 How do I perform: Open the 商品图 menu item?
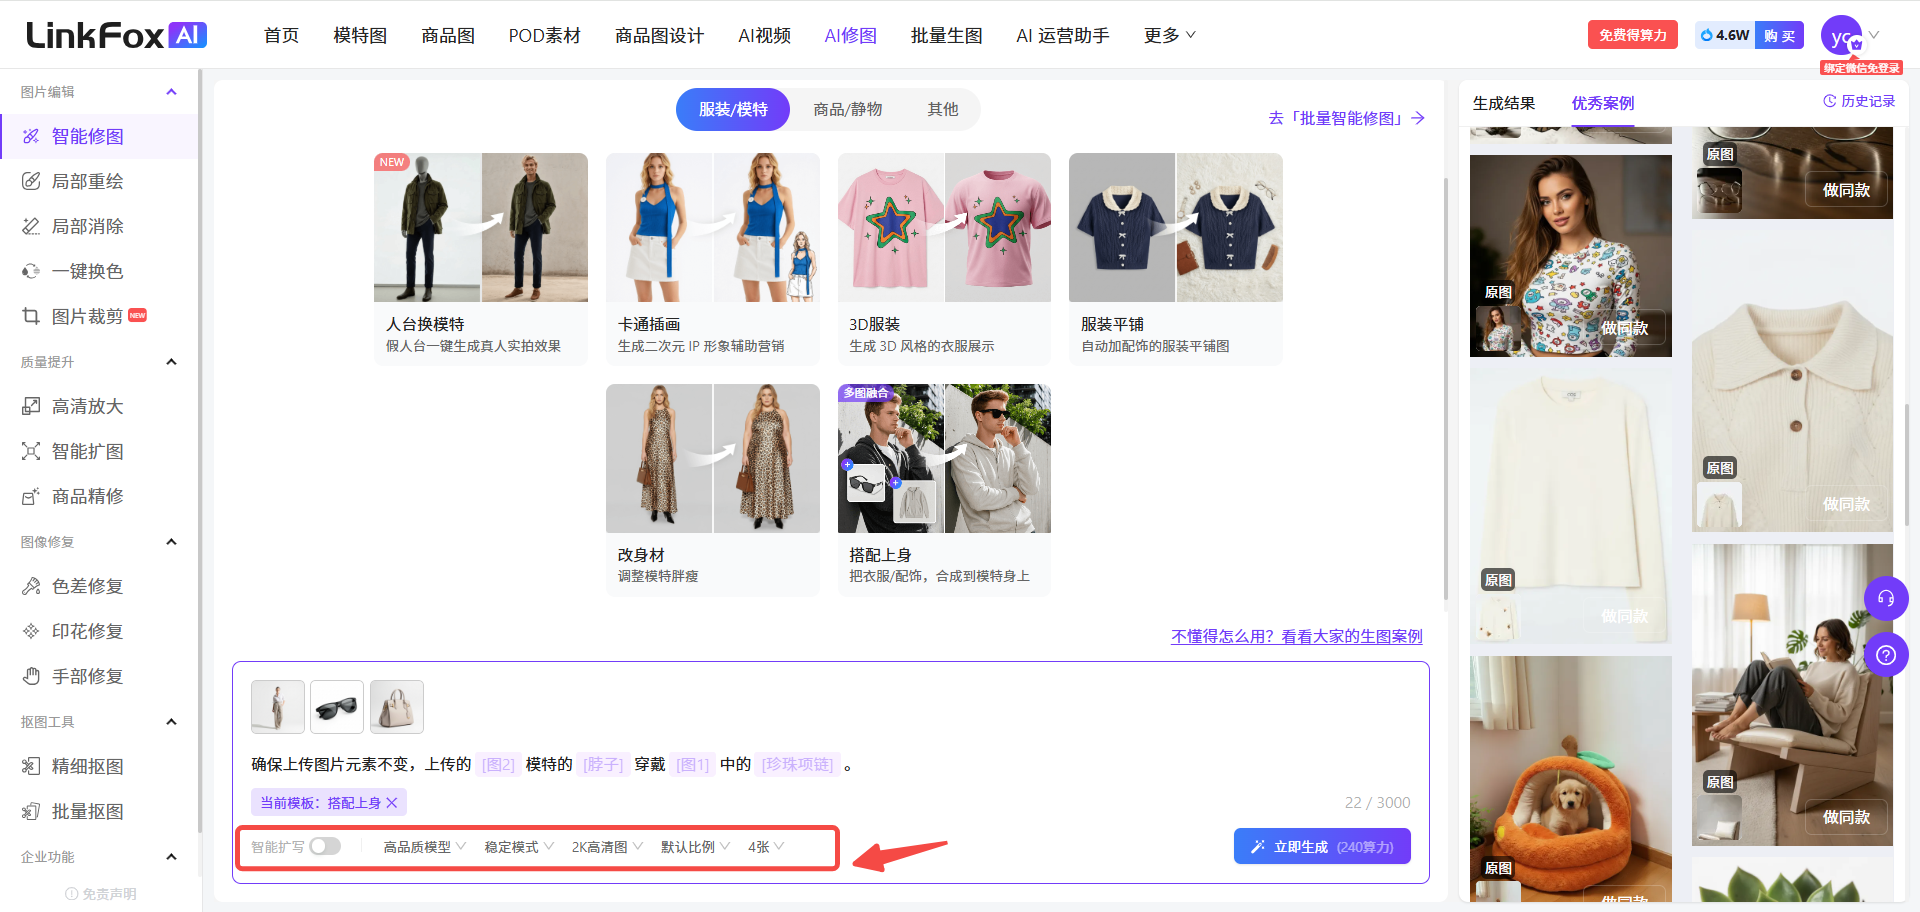pos(448,35)
